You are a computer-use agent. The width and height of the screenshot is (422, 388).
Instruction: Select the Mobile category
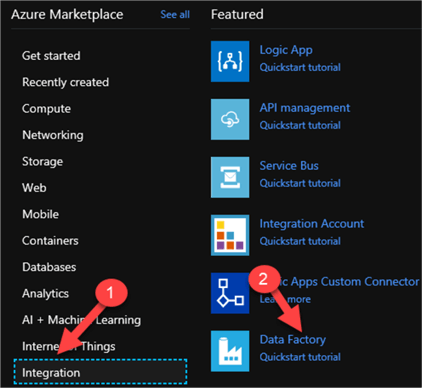pyautogui.click(x=40, y=214)
